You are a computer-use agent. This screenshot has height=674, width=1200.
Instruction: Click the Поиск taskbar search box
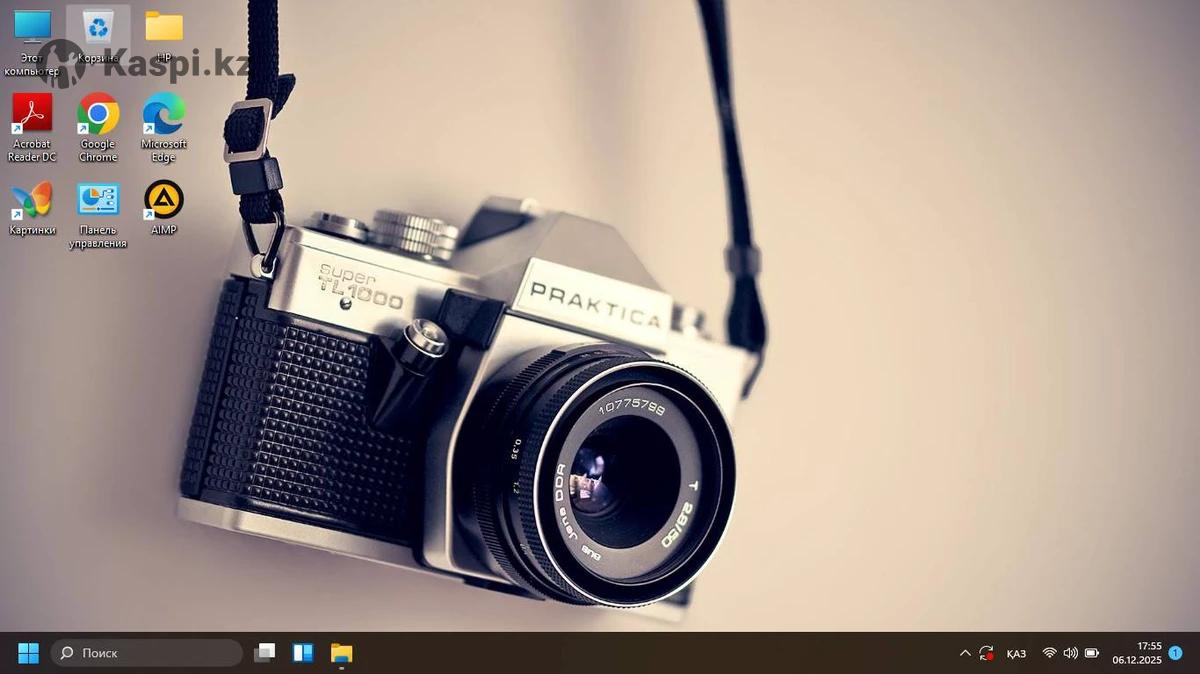tap(147, 653)
